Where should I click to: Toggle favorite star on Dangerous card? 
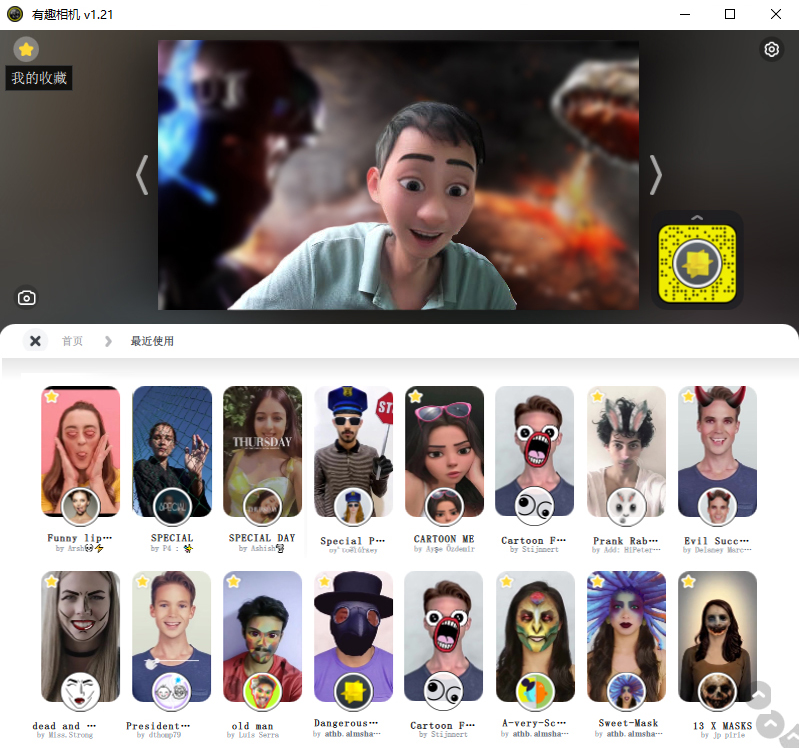pyautogui.click(x=324, y=581)
